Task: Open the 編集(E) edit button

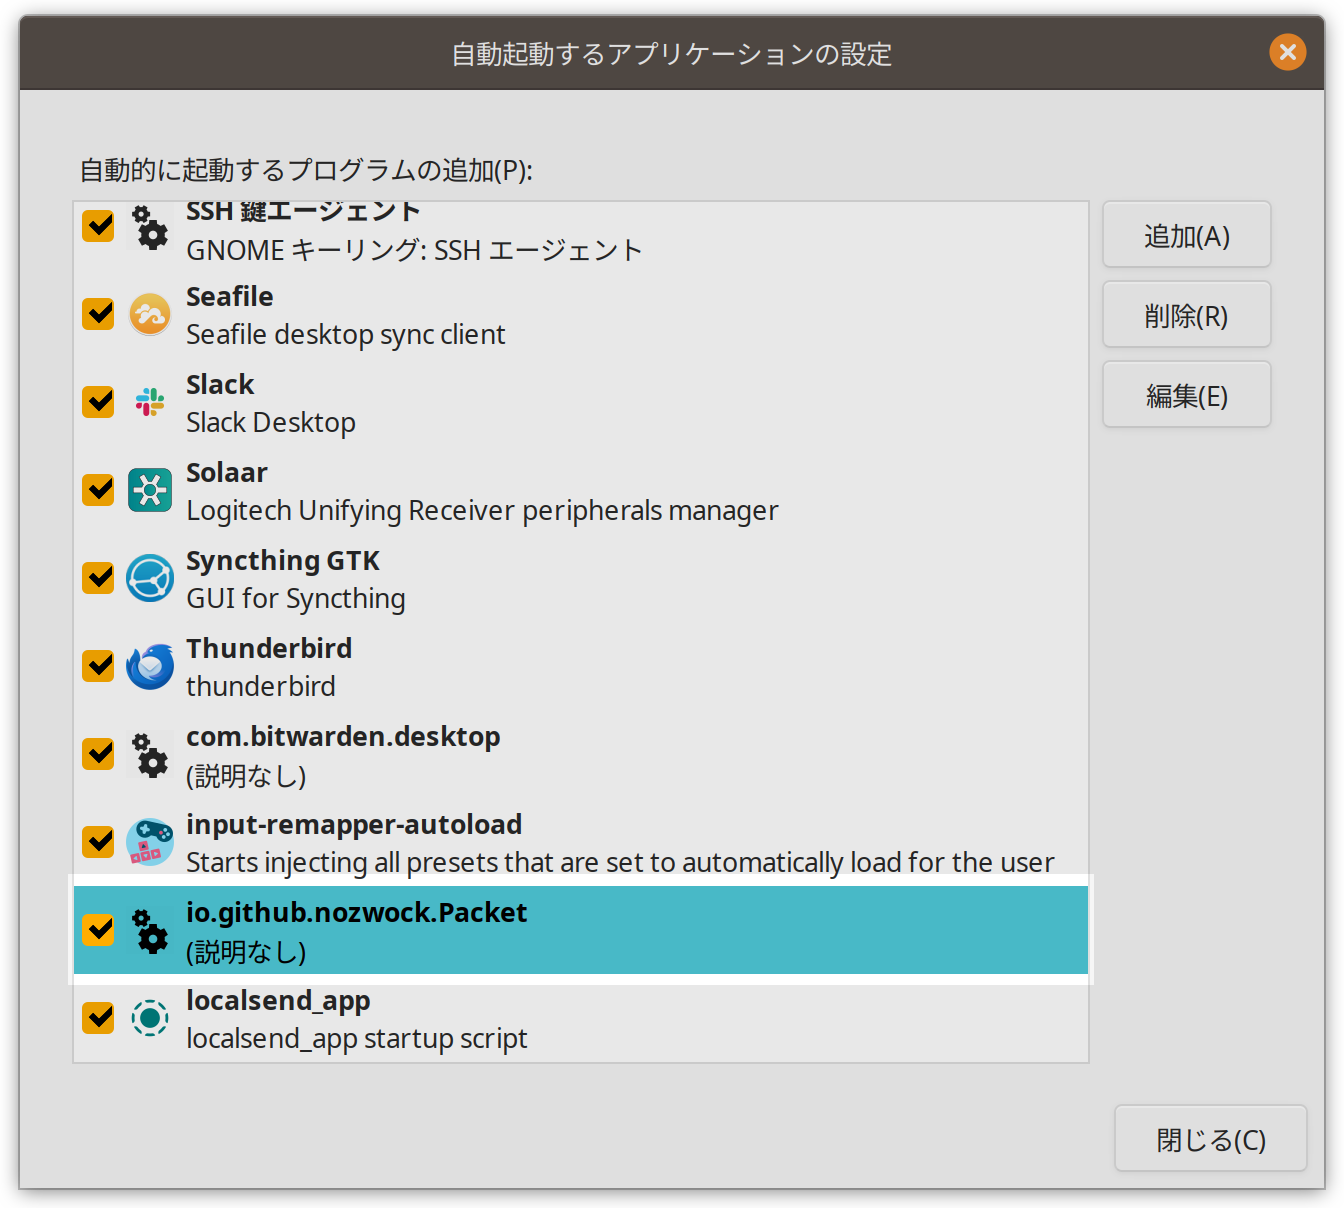Action: tap(1186, 395)
